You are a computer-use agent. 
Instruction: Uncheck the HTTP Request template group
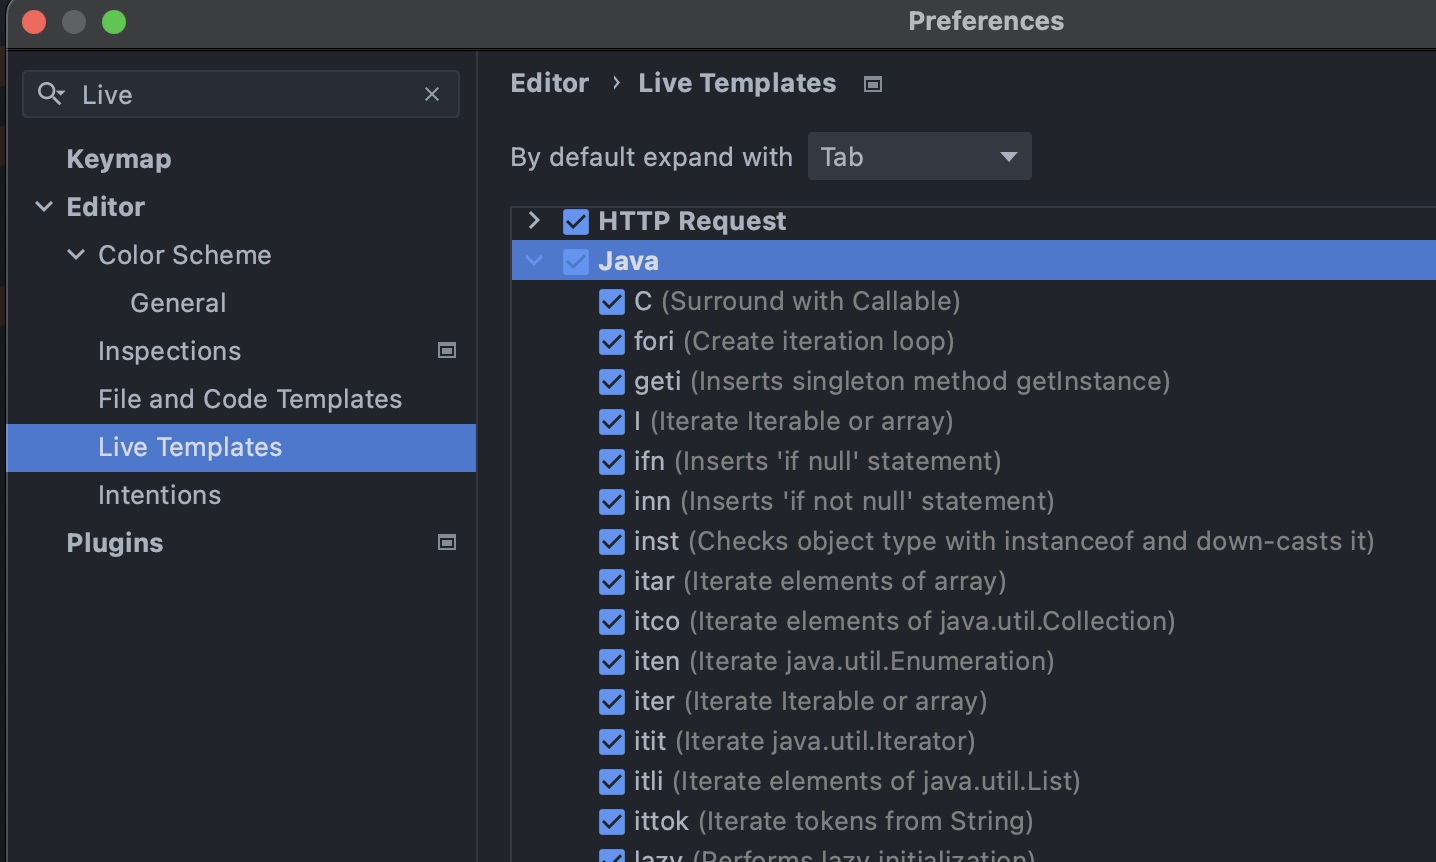576,221
